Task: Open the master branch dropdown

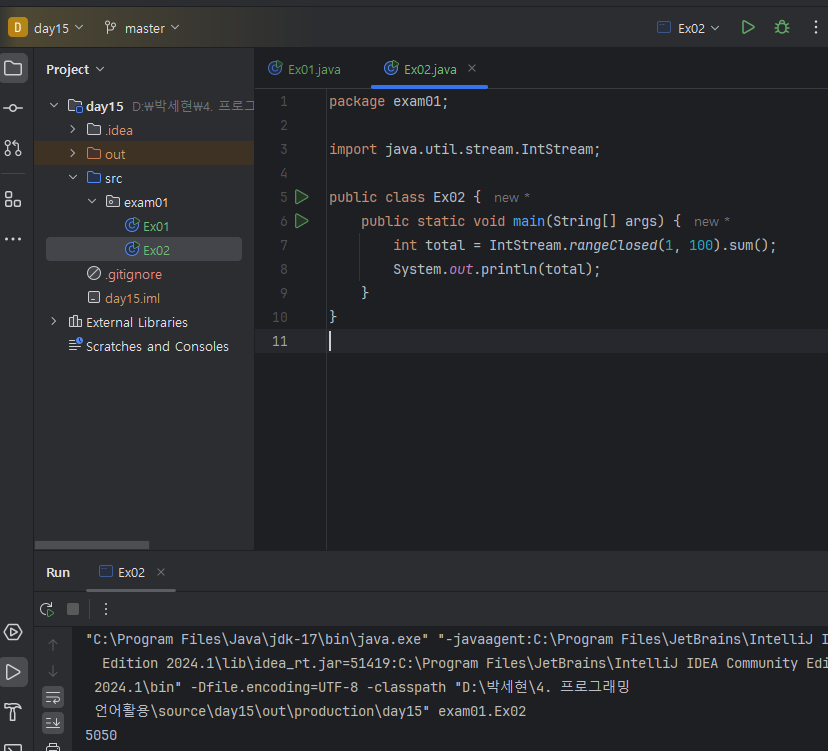Action: coord(143,28)
